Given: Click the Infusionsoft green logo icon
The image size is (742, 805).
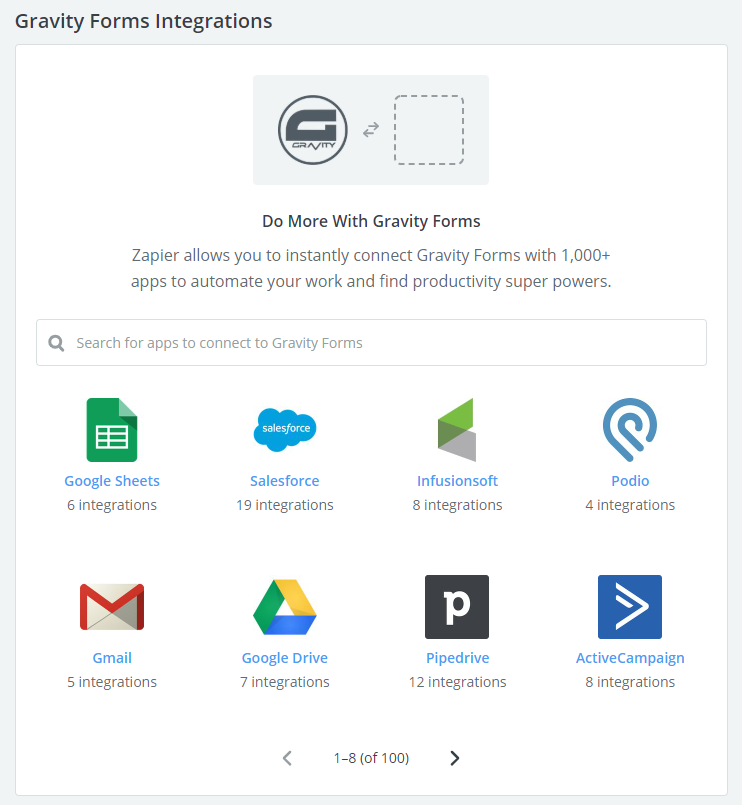Looking at the screenshot, I should [x=457, y=430].
